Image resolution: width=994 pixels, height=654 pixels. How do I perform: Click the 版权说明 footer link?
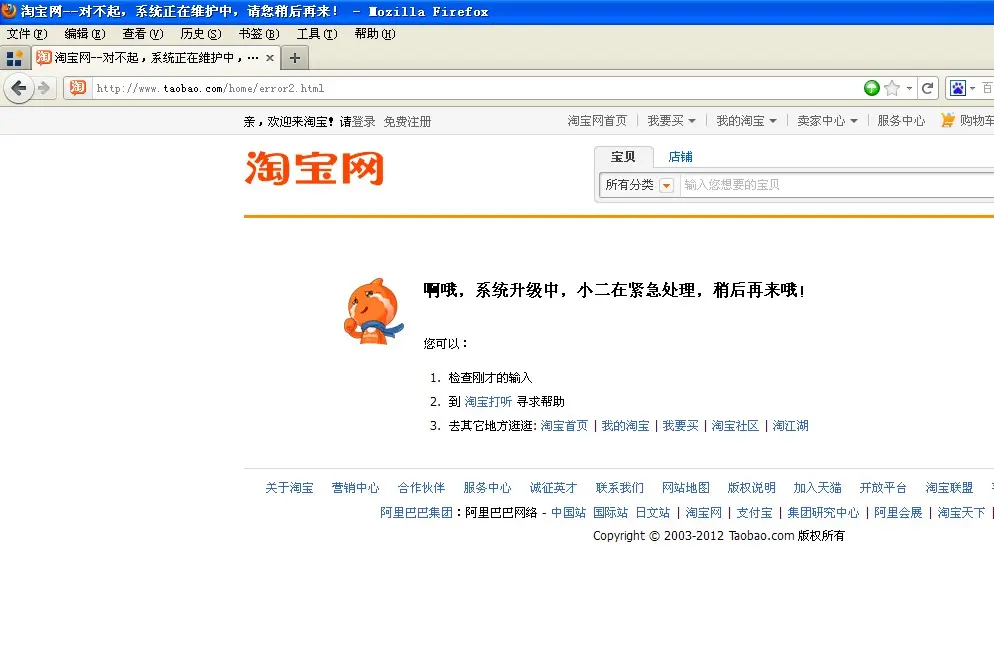(x=751, y=488)
